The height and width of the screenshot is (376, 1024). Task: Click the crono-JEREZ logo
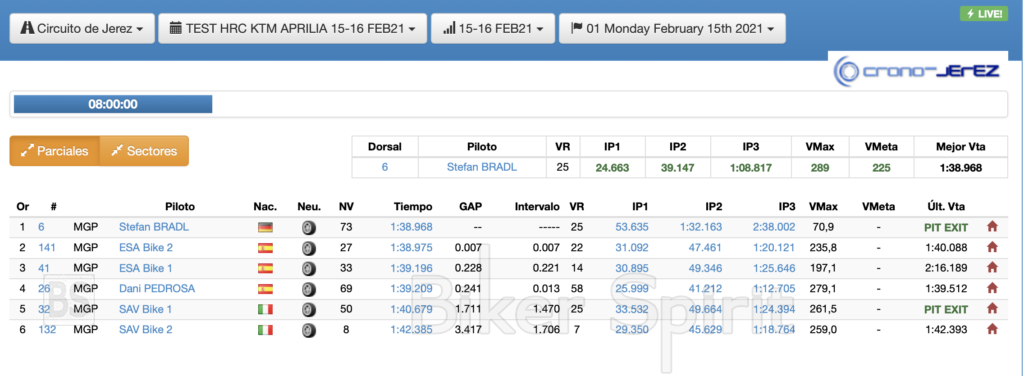pos(918,70)
